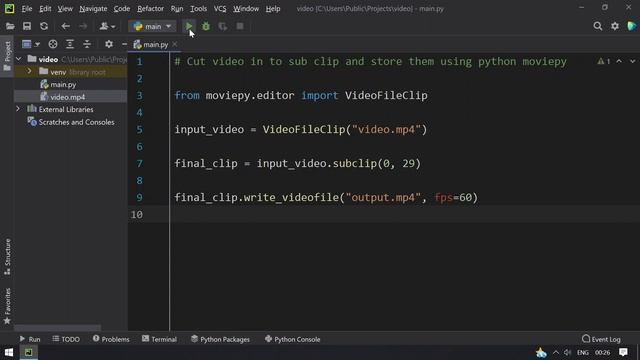Open the folder icon in main toolbar
The height and width of the screenshot is (360, 640).
coord(10,27)
